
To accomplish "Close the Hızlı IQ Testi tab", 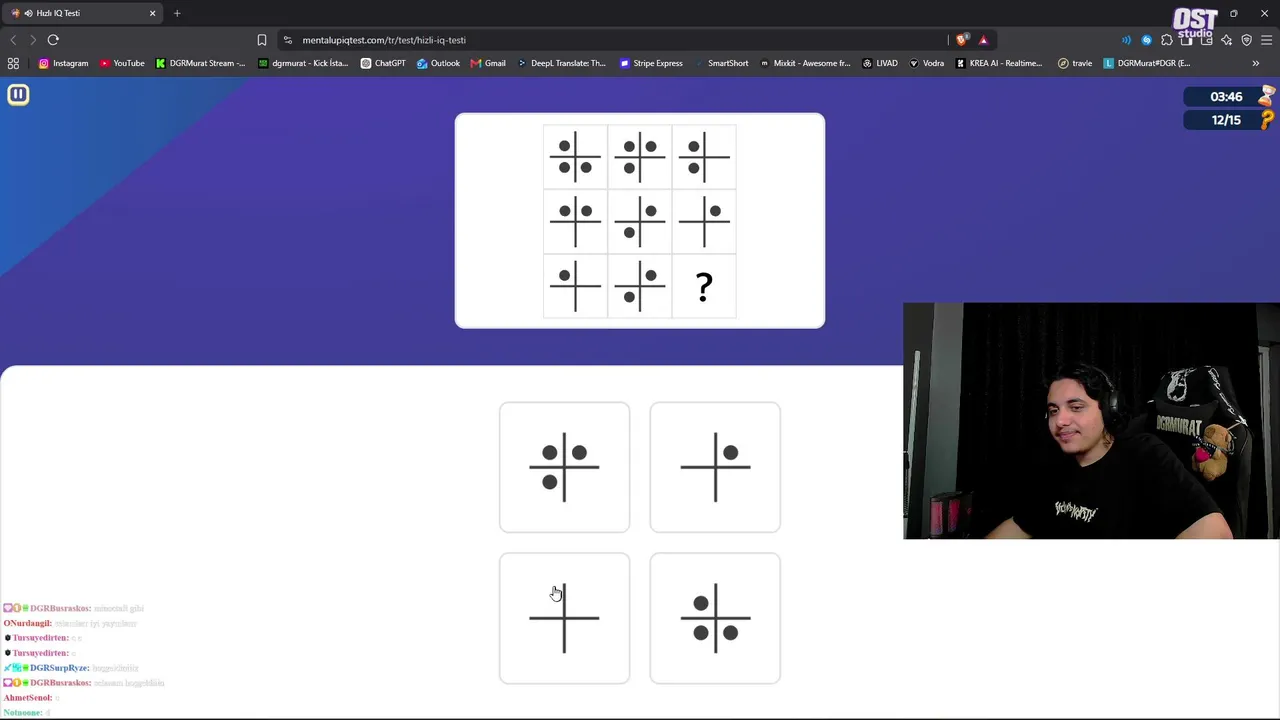I will pos(152,13).
